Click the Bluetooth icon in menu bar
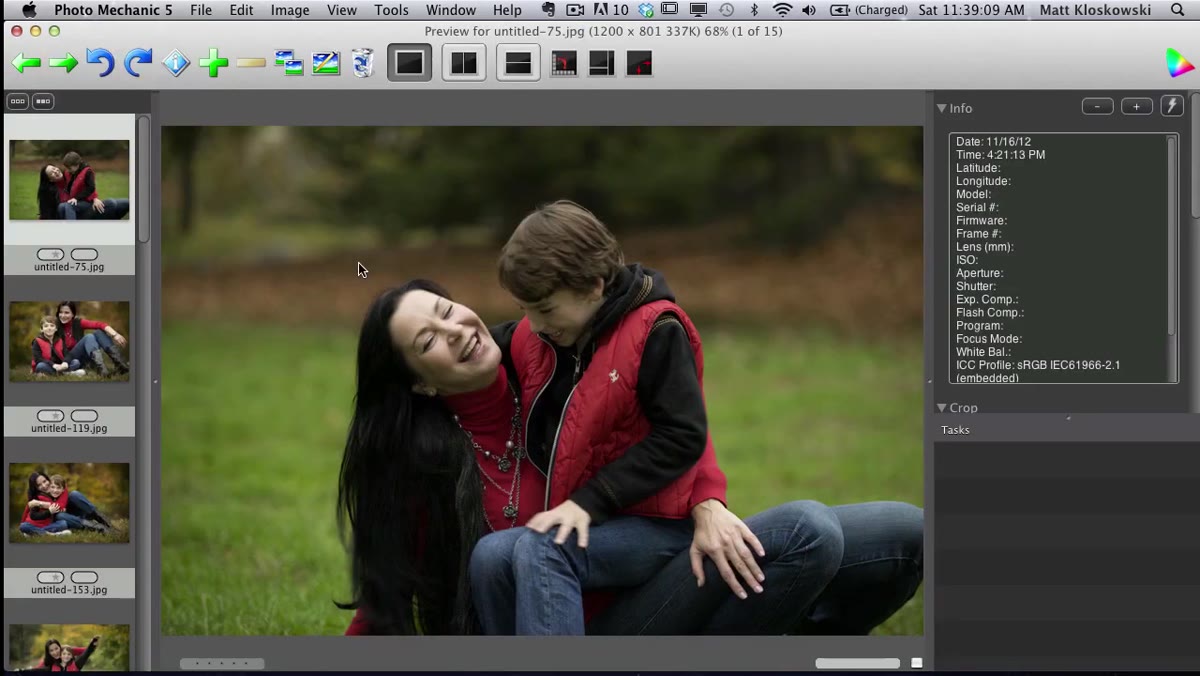Viewport: 1200px width, 676px height. 755,10
